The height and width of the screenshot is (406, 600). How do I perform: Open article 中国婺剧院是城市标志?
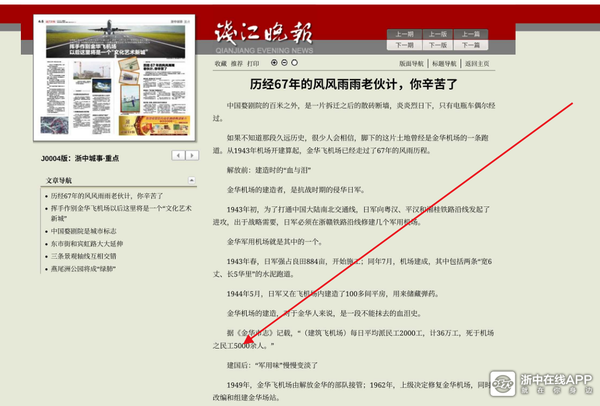tap(83, 231)
